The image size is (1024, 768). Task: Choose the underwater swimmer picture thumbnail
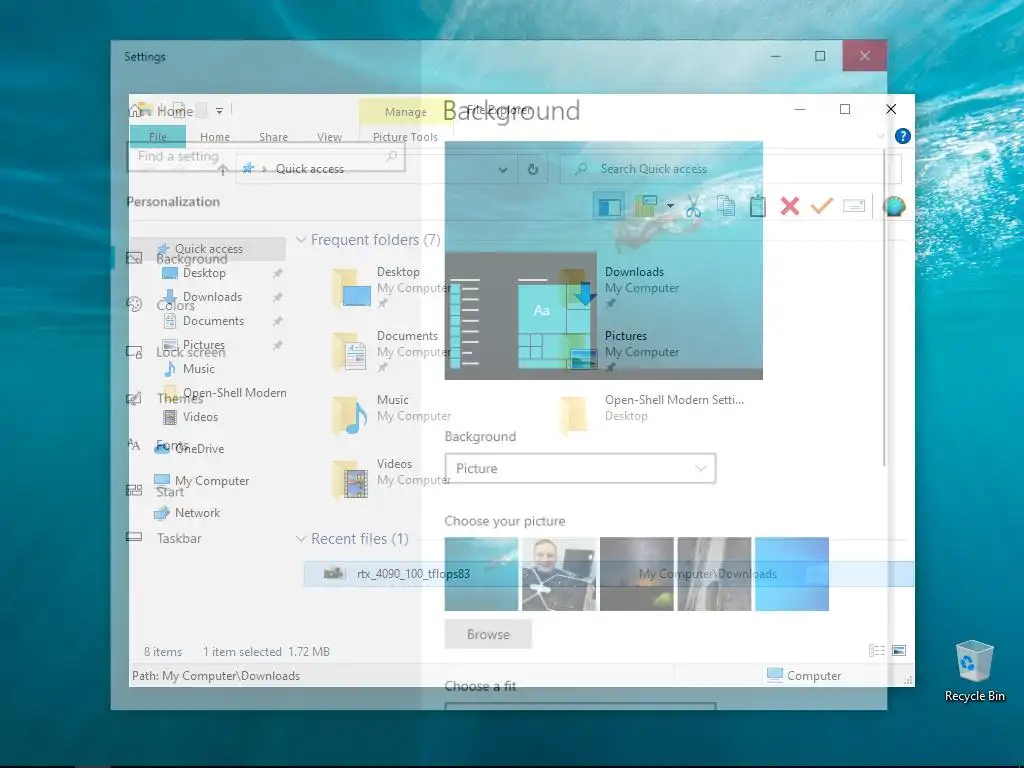tap(481, 574)
